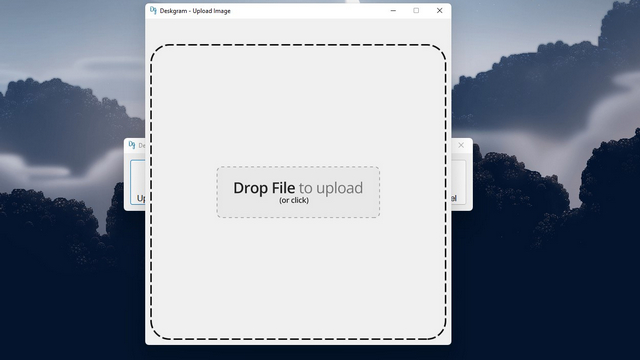Click the partially hidden "Up" button in back dialog

138,182
